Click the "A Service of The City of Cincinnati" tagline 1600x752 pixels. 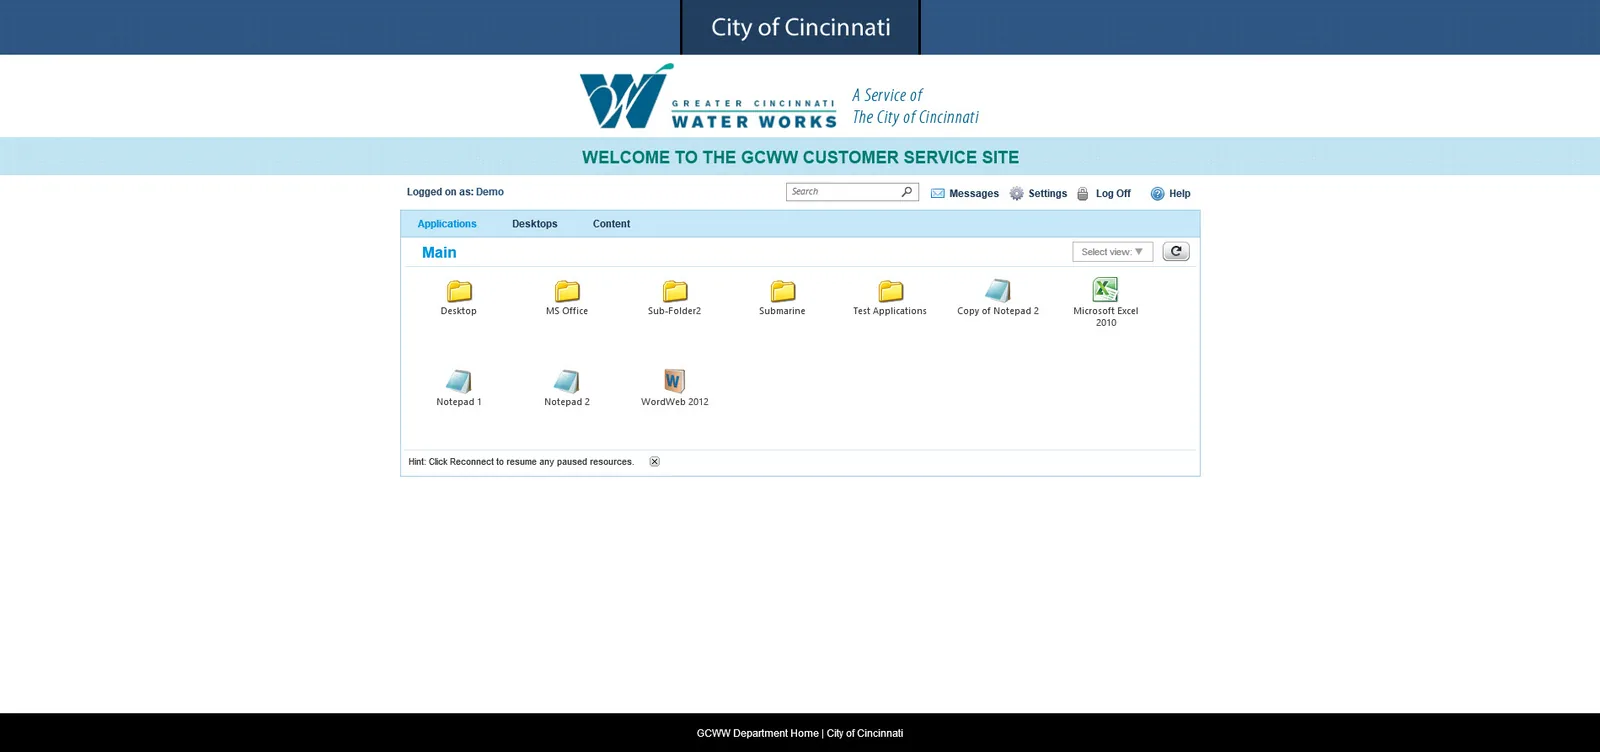(x=916, y=106)
